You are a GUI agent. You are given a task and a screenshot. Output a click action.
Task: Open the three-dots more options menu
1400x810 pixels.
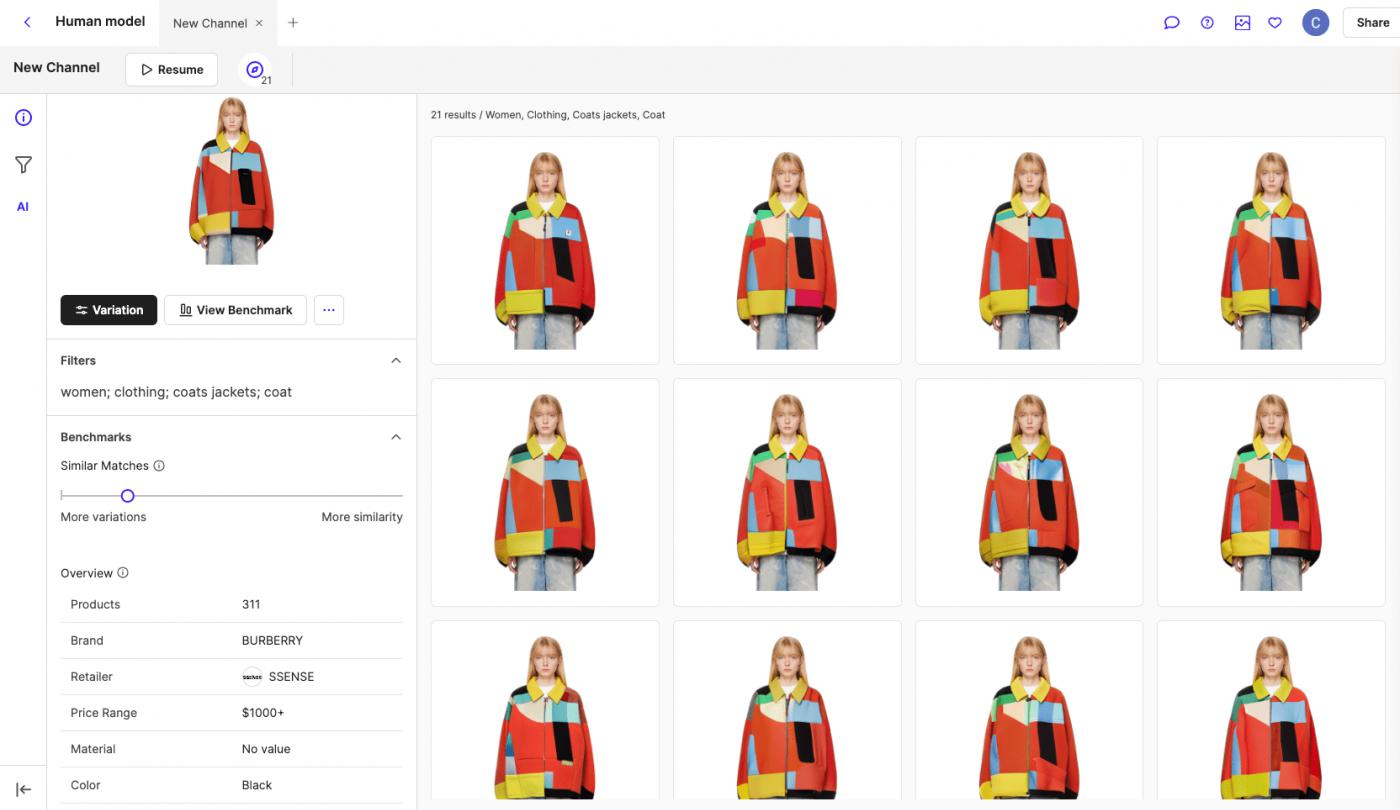(x=329, y=310)
